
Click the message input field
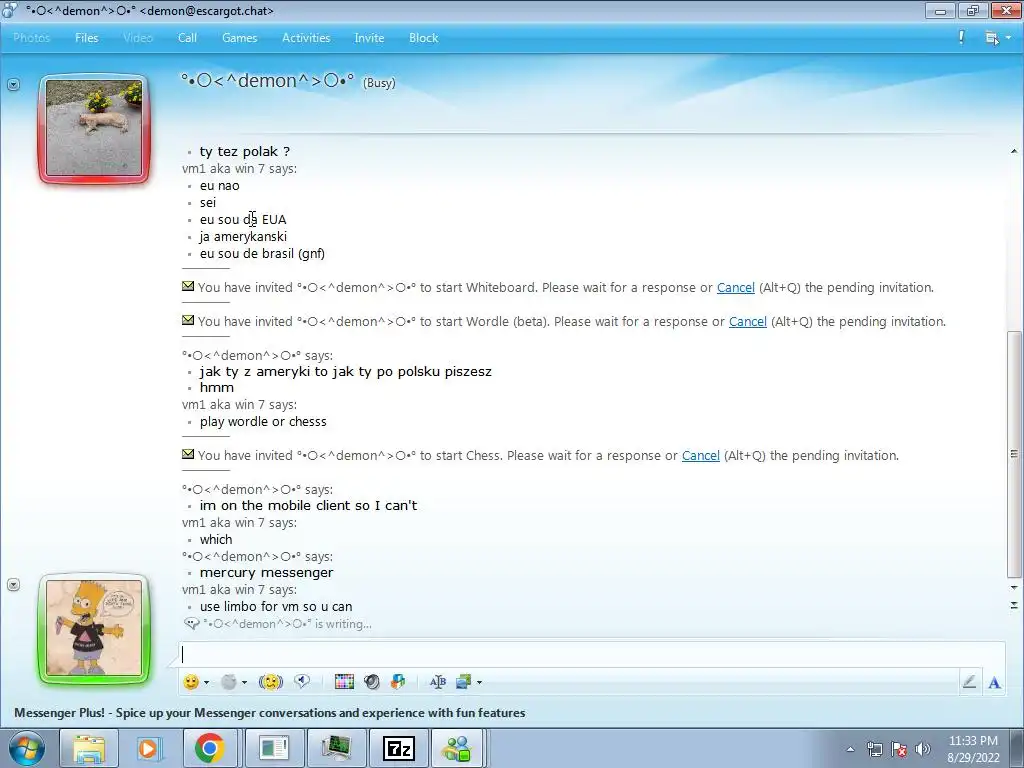[591, 654]
